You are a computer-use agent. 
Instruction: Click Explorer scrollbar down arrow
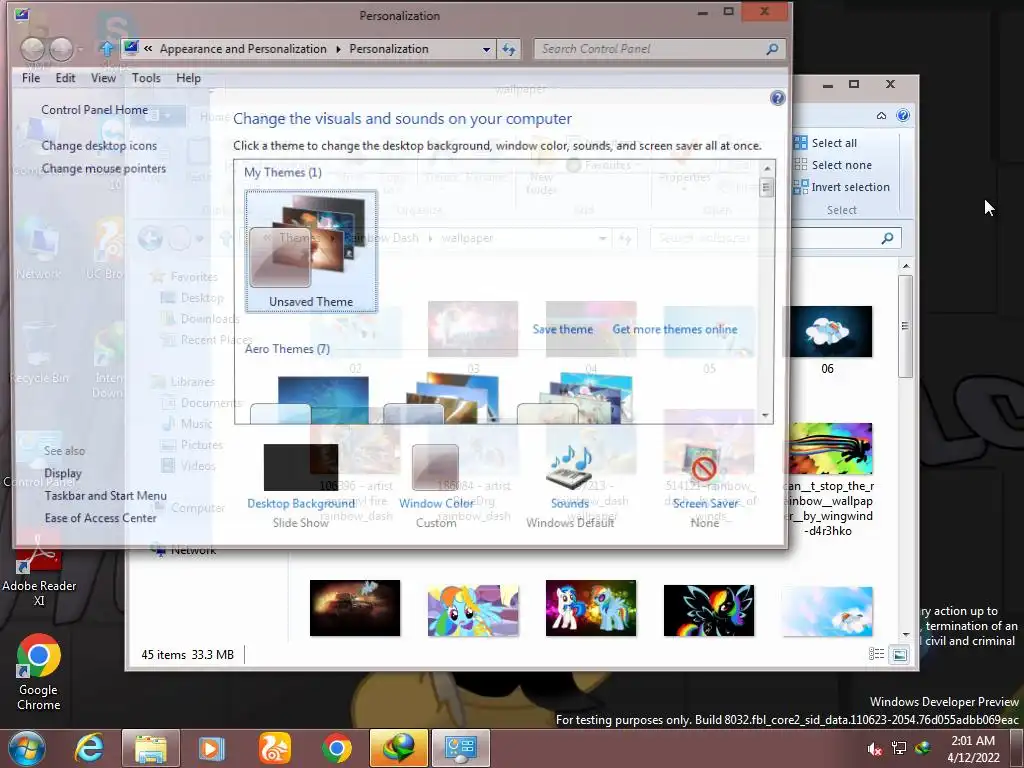[x=906, y=635]
